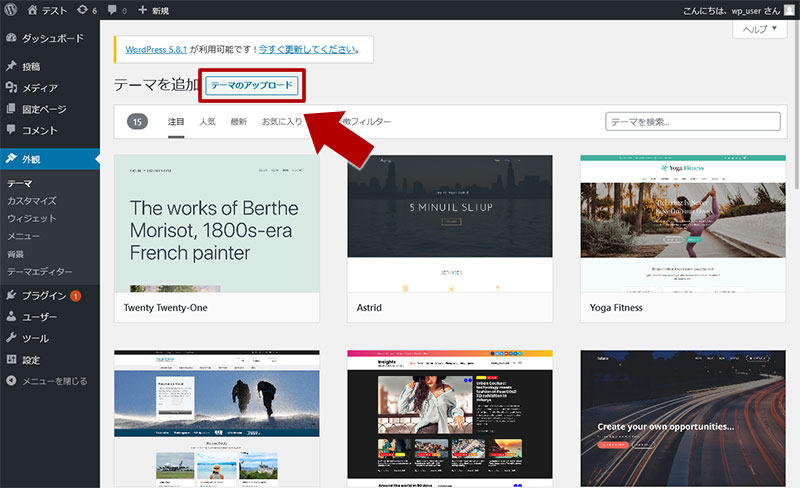Click the コメント sidebar bubble icon
Screen dimensions: 800x488
[x=11, y=130]
